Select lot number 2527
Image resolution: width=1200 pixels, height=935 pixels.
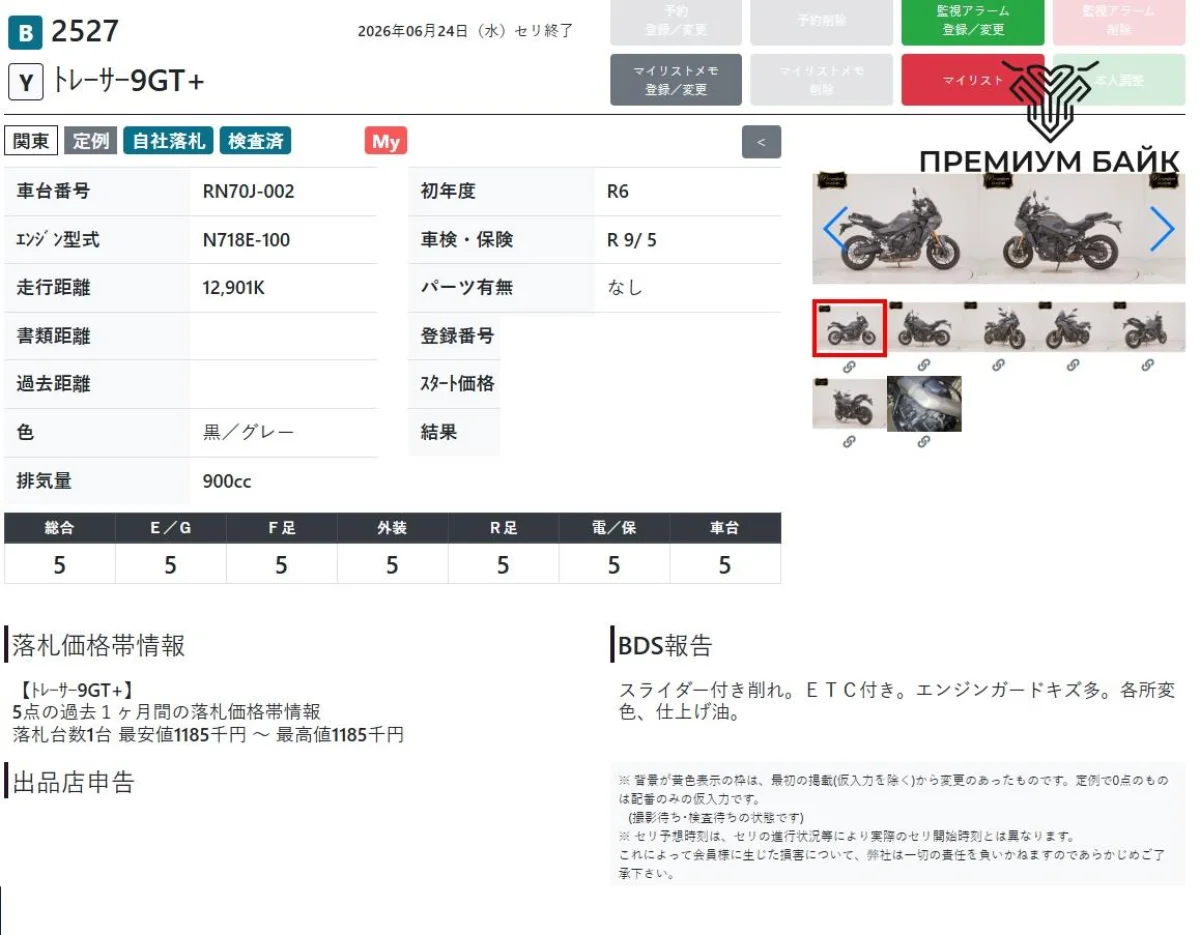[85, 32]
